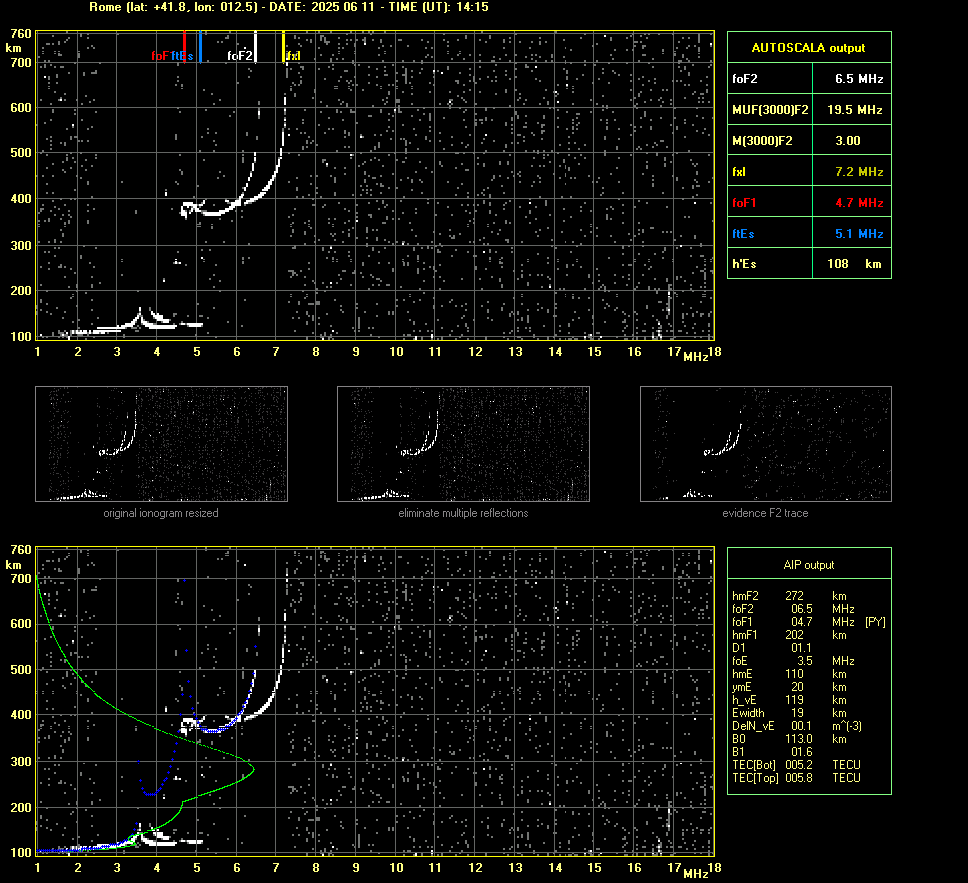Click the '6.5 MHz' foF2 value in AUTOSCALA table
The height and width of the screenshot is (883, 968).
coord(859,79)
